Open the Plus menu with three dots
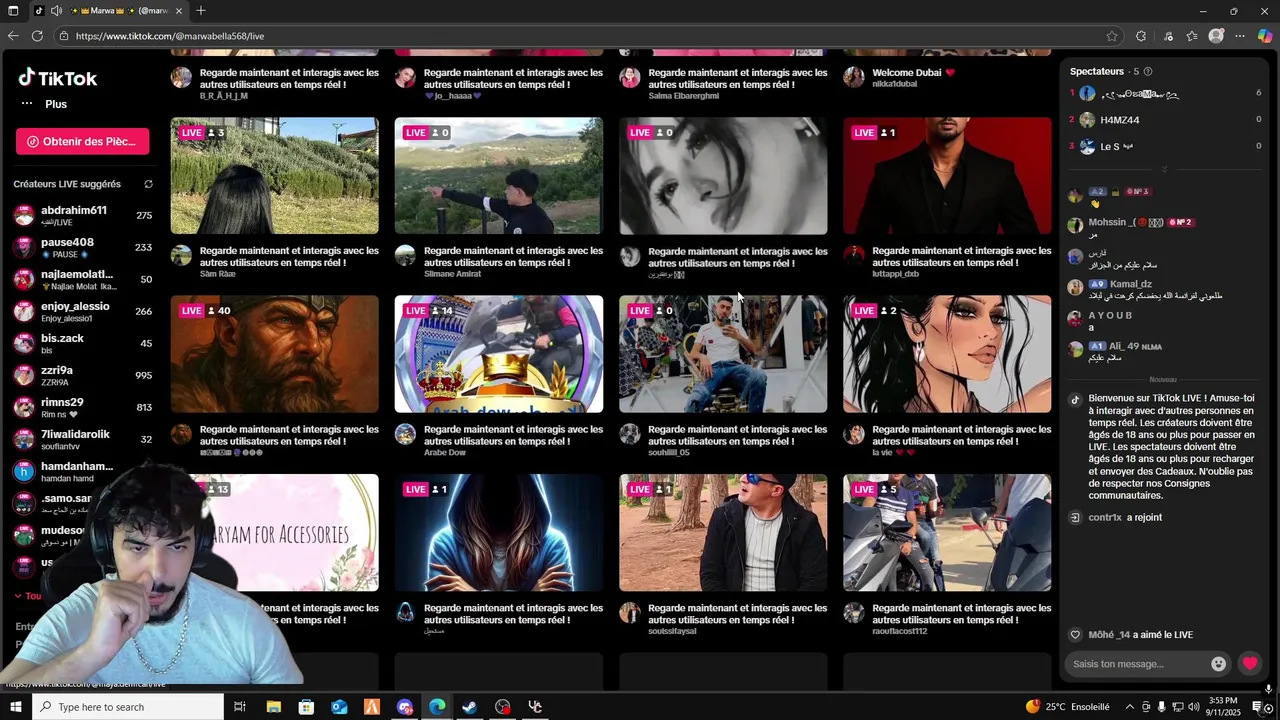This screenshot has height=720, width=1280. point(44,104)
